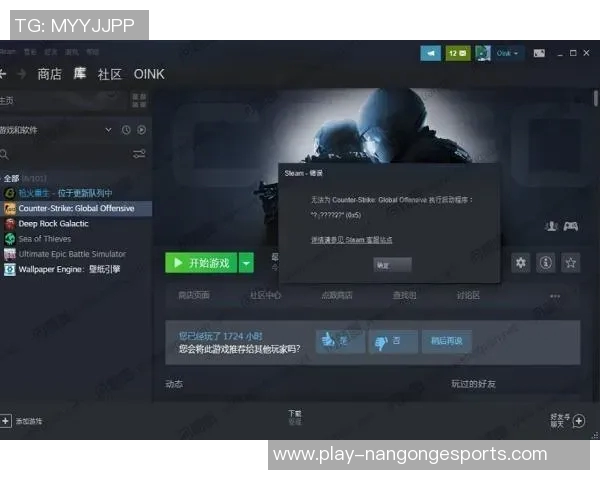Click the 主页 library home button
This screenshot has height=480, width=600.
pyautogui.click(x=64, y=101)
